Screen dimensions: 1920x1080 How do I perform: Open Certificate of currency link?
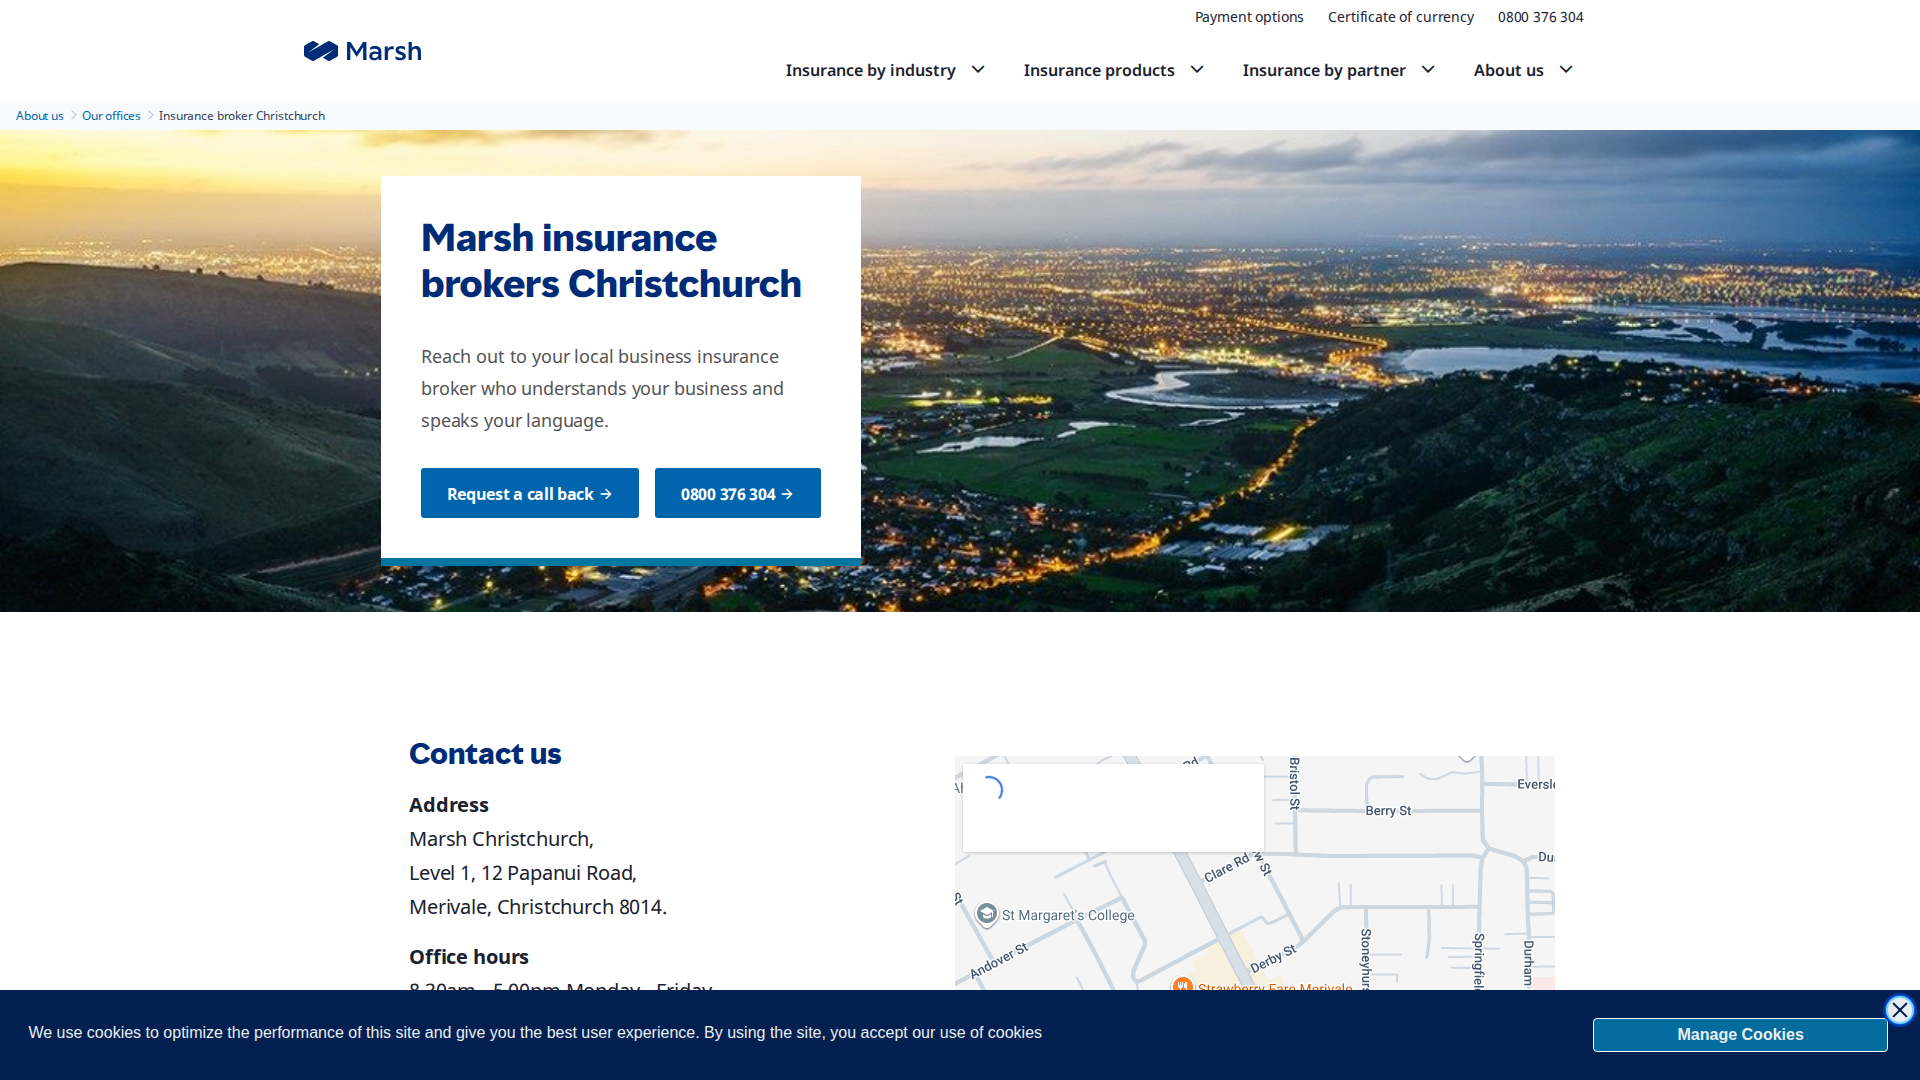click(1400, 17)
